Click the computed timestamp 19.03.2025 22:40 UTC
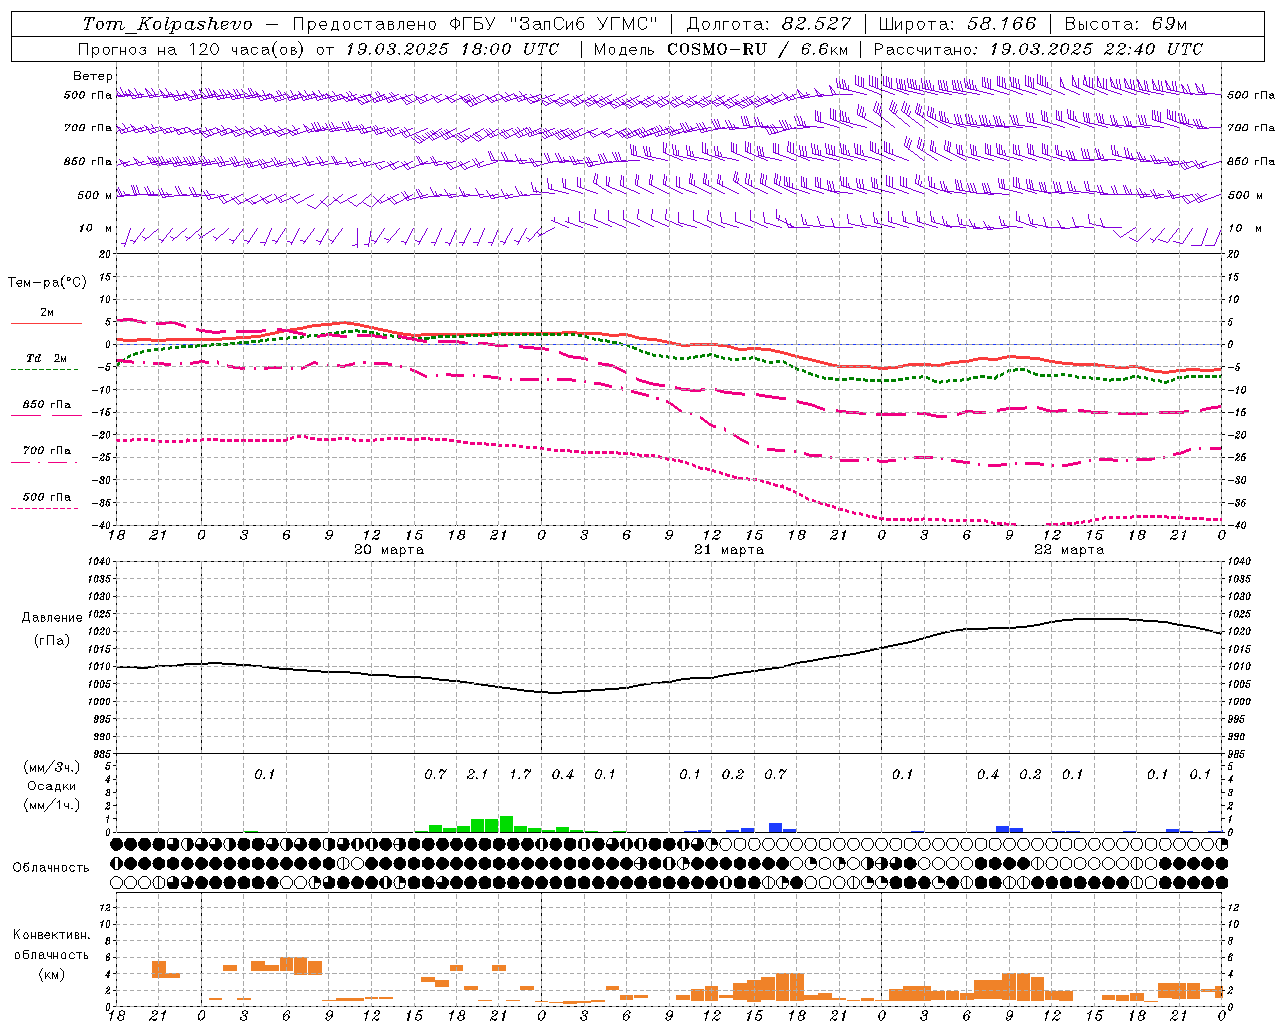Viewport: 1280px width, 1024px height. click(x=1096, y=49)
